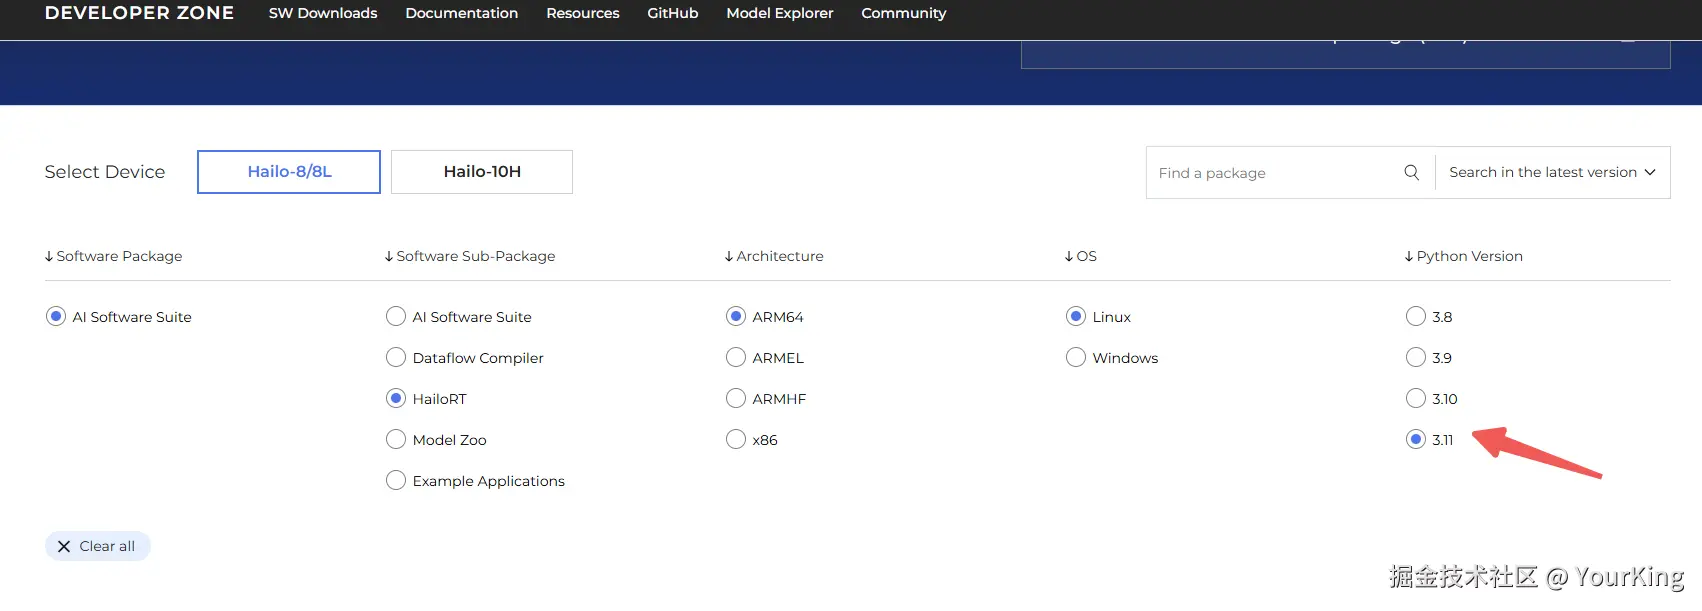Choose x86 architecture
The image size is (1702, 611).
tap(736, 439)
